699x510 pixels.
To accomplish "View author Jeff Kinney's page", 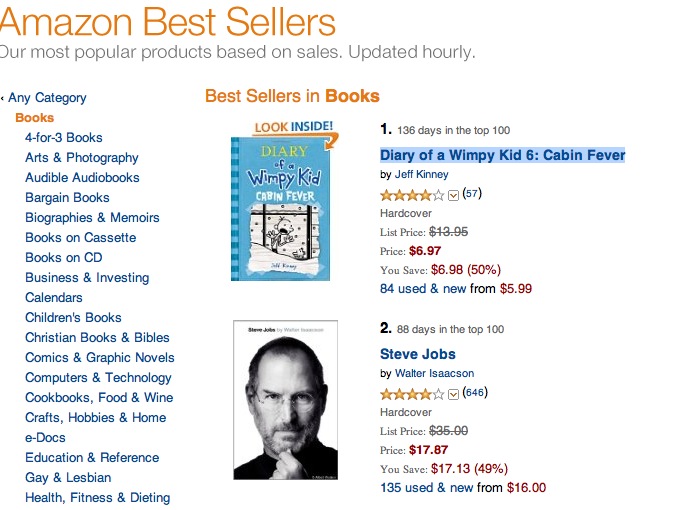I will (x=422, y=174).
